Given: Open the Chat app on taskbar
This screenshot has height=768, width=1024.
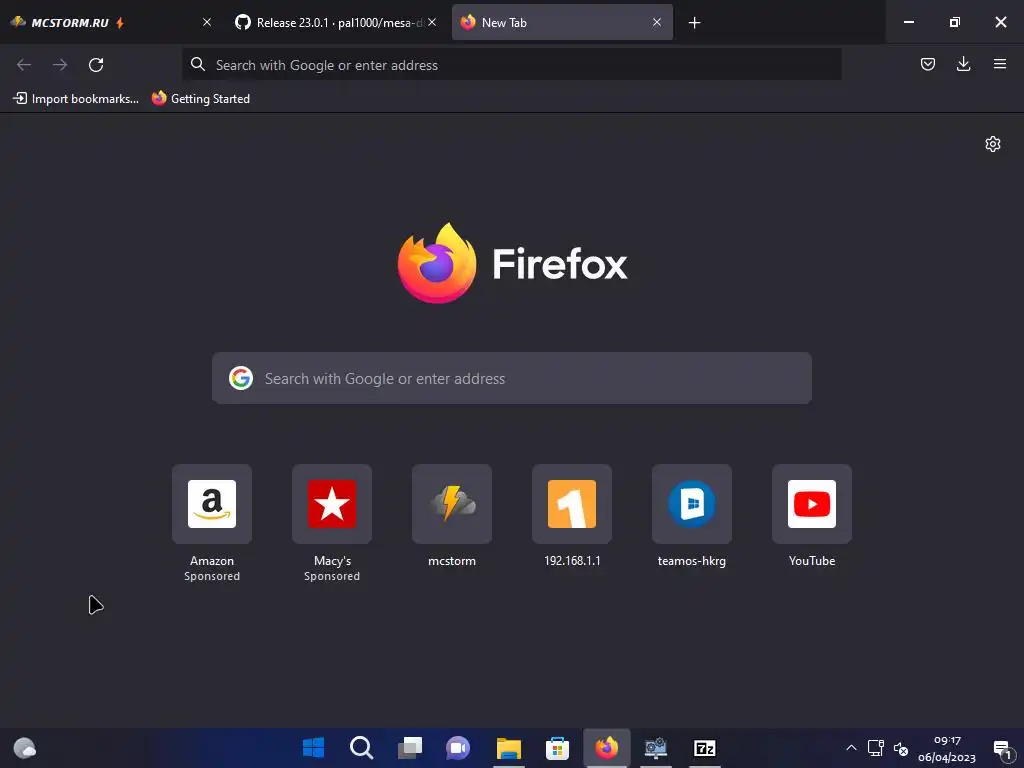Looking at the screenshot, I should point(458,748).
